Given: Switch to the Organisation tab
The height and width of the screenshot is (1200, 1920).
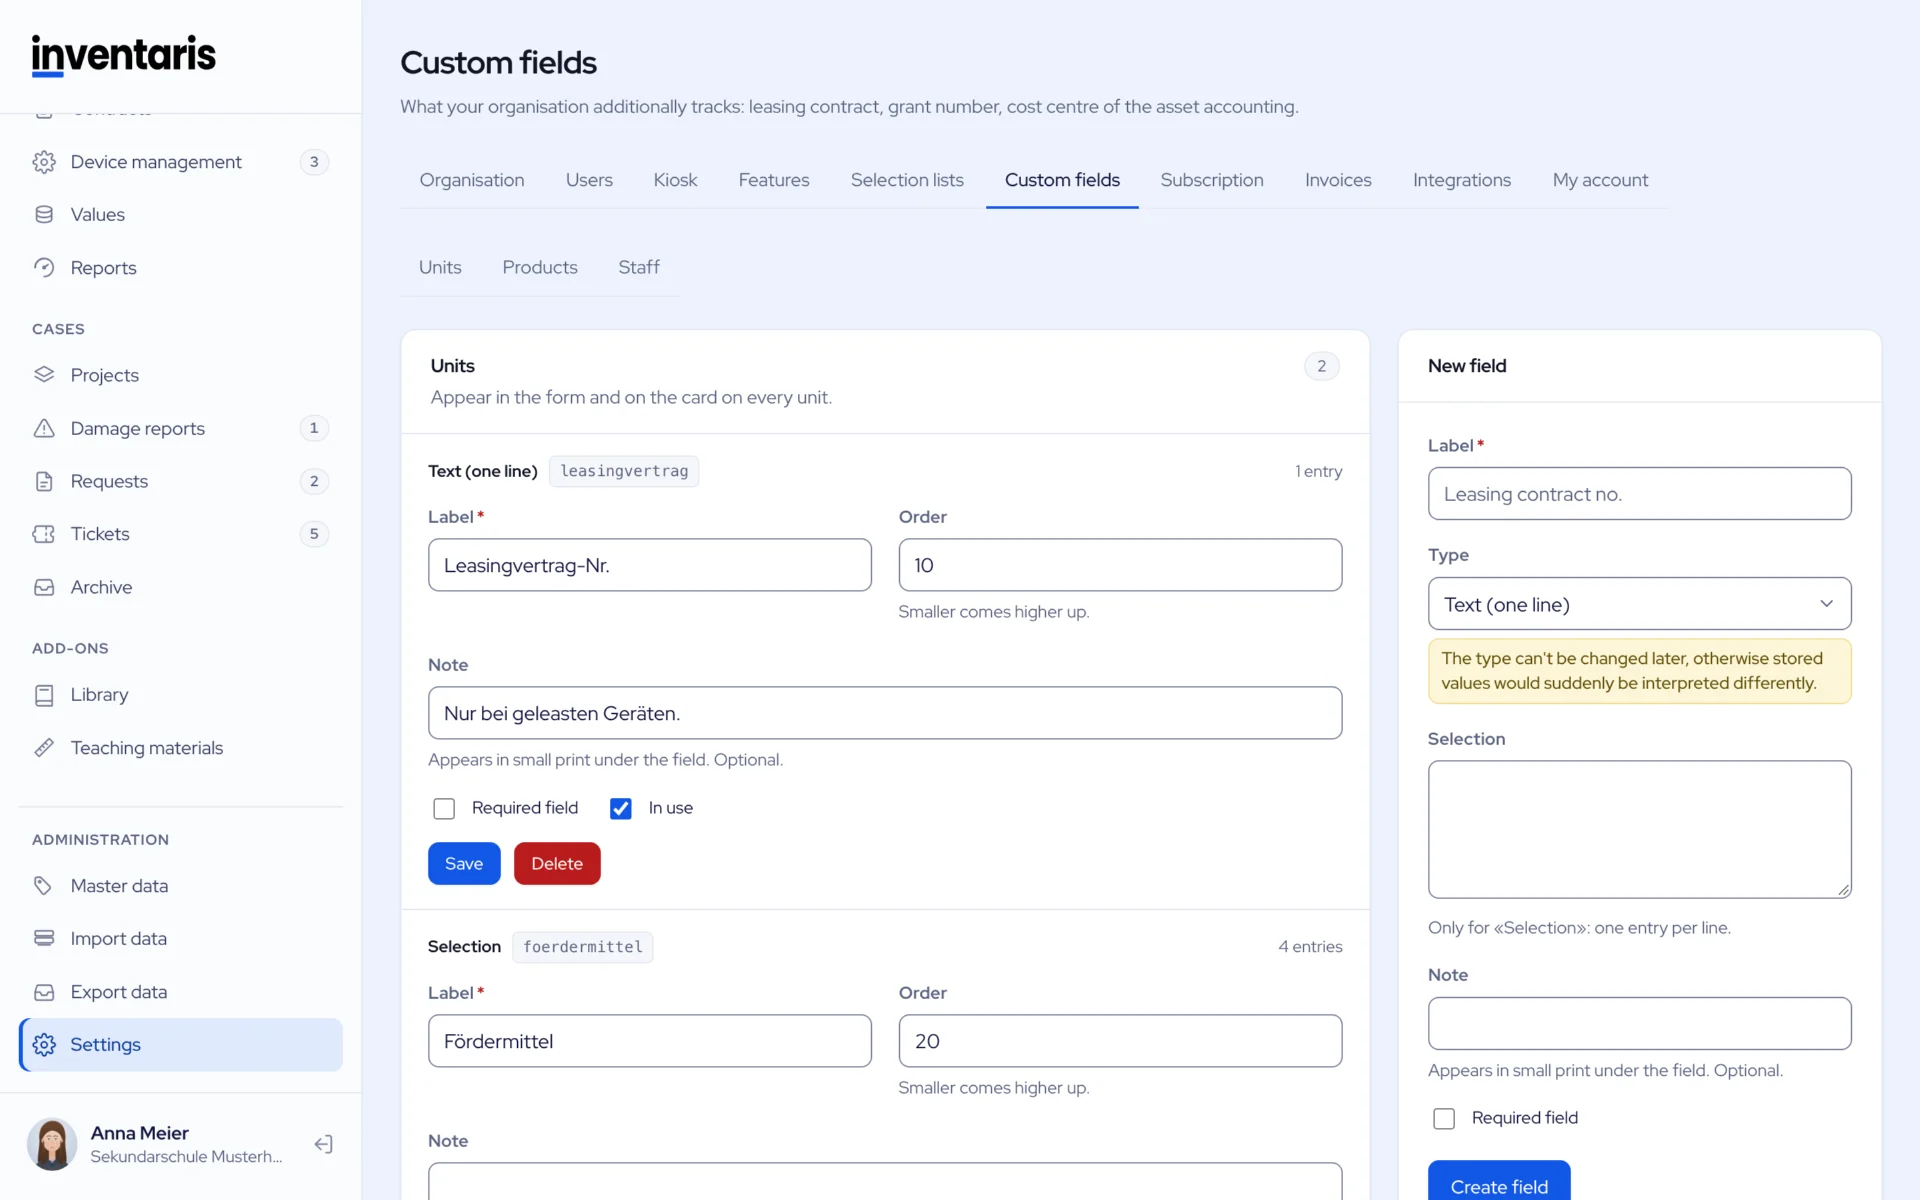Looking at the screenshot, I should click(x=472, y=180).
